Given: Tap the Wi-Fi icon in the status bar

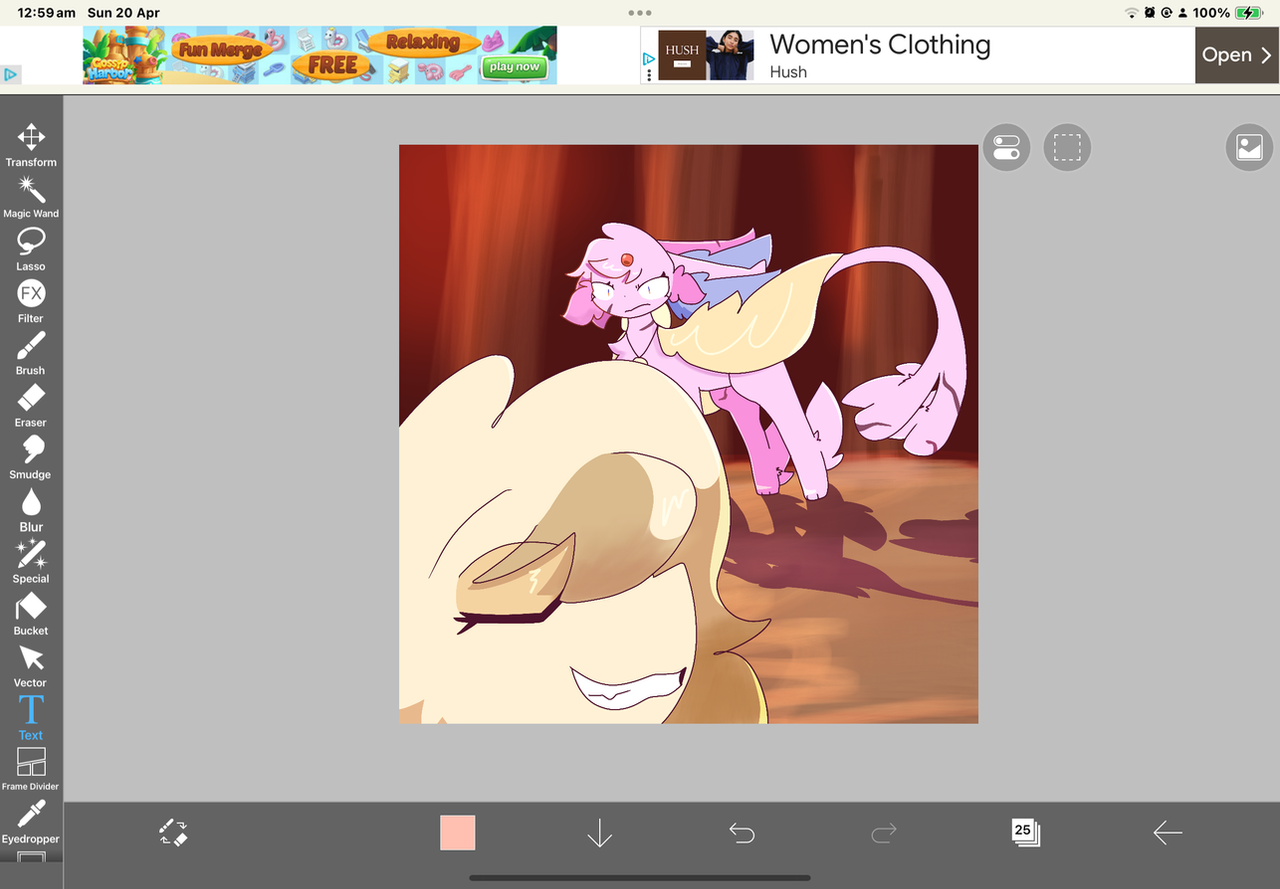Looking at the screenshot, I should (1132, 13).
